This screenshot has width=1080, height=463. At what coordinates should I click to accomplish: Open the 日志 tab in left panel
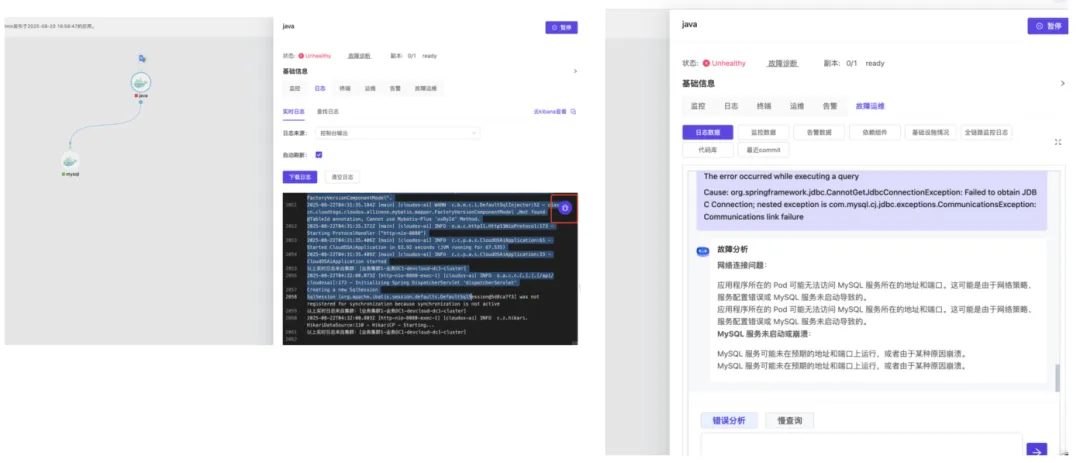(x=320, y=88)
